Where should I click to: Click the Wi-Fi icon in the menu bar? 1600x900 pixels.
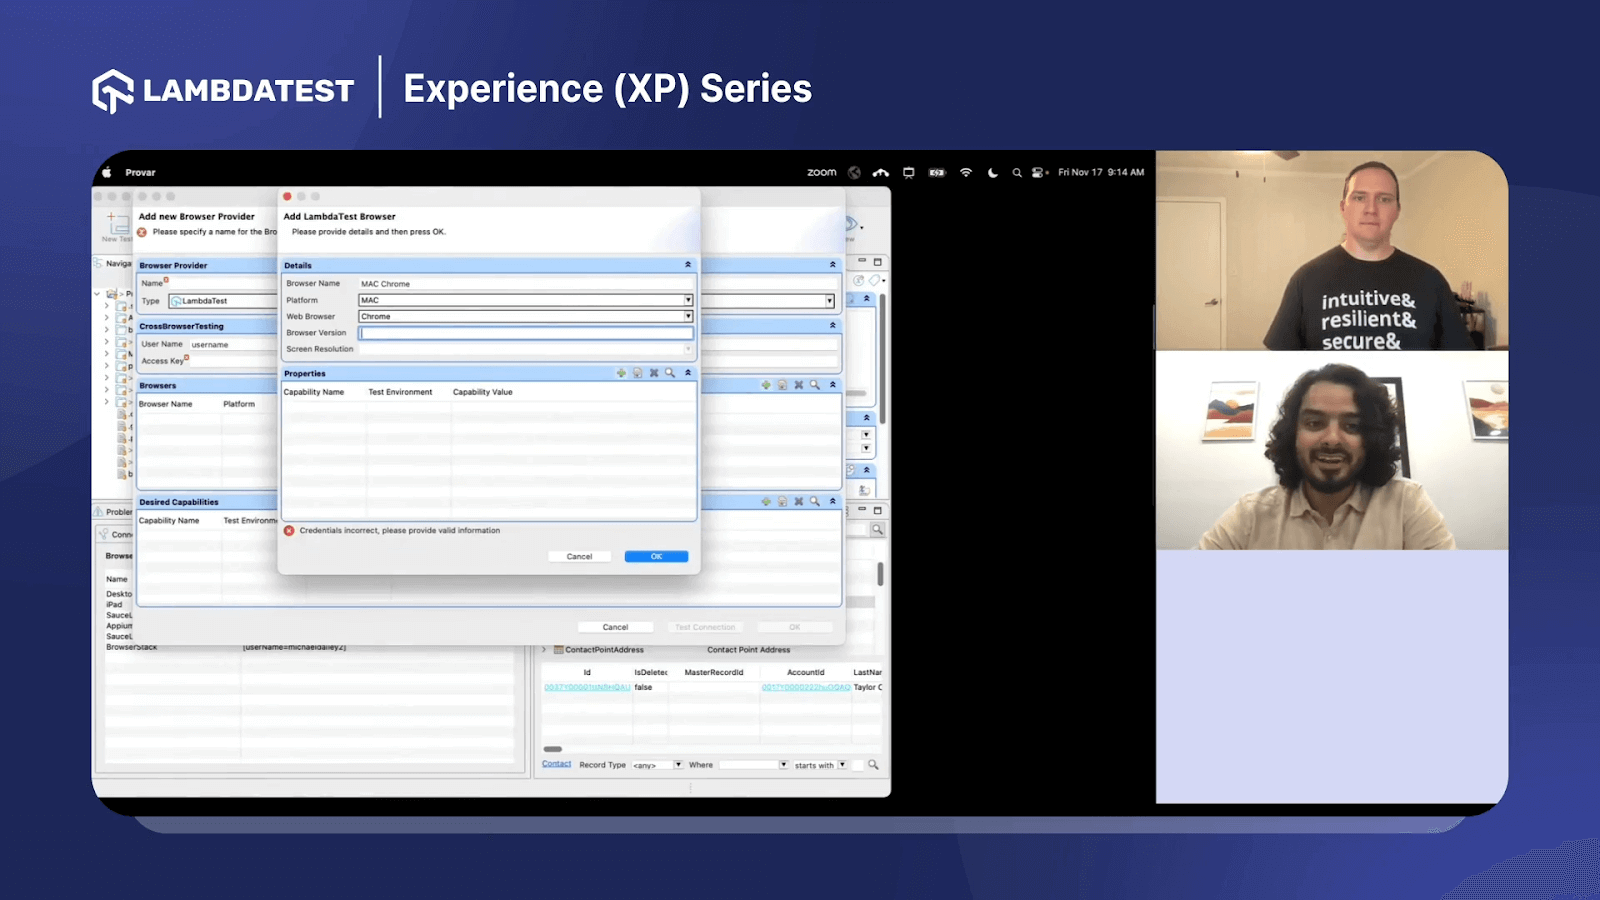pyautogui.click(x=966, y=173)
